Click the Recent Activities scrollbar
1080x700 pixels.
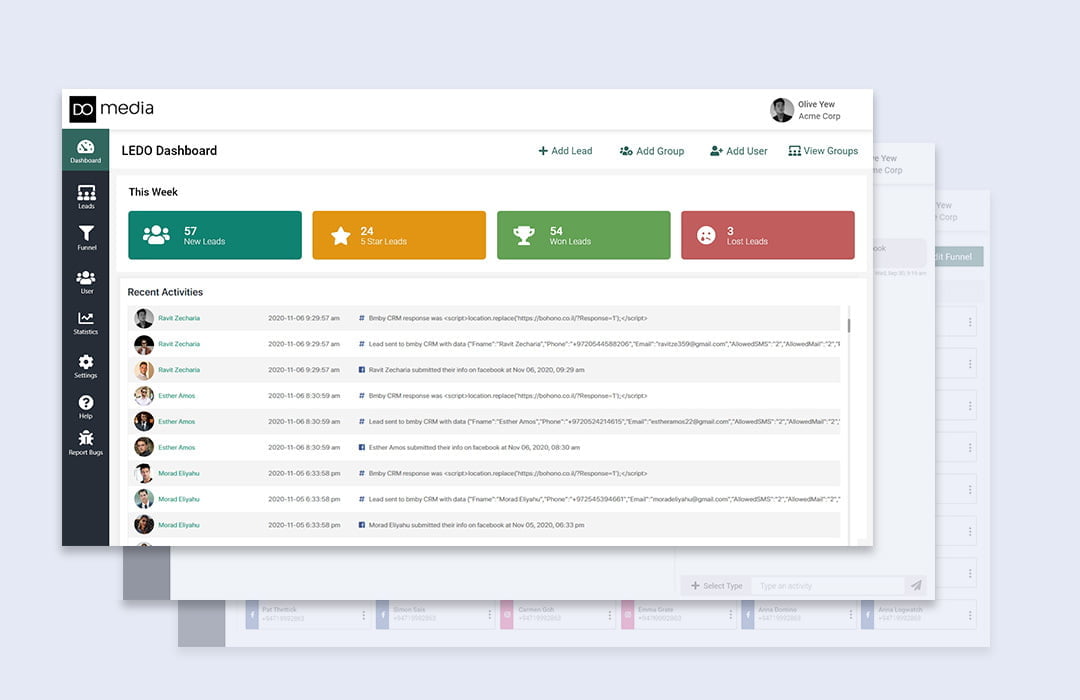coord(849,325)
